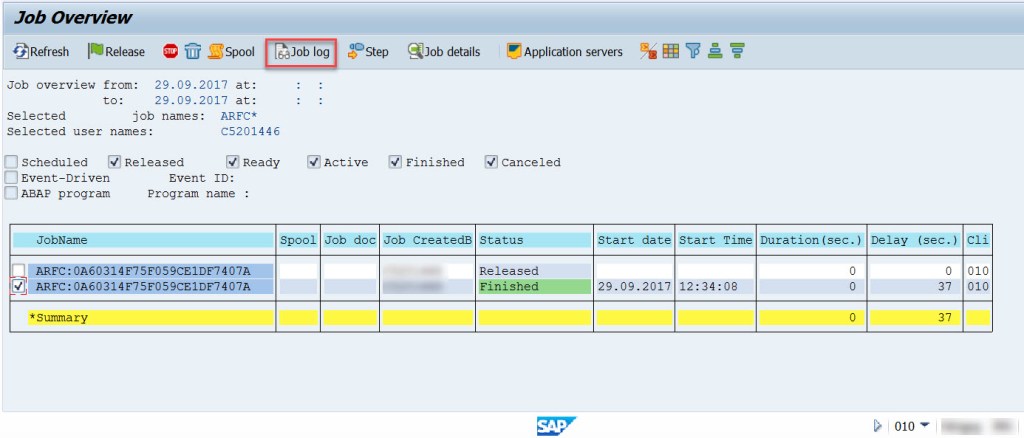Toggle the Event-Driven checkbox

pos(11,178)
